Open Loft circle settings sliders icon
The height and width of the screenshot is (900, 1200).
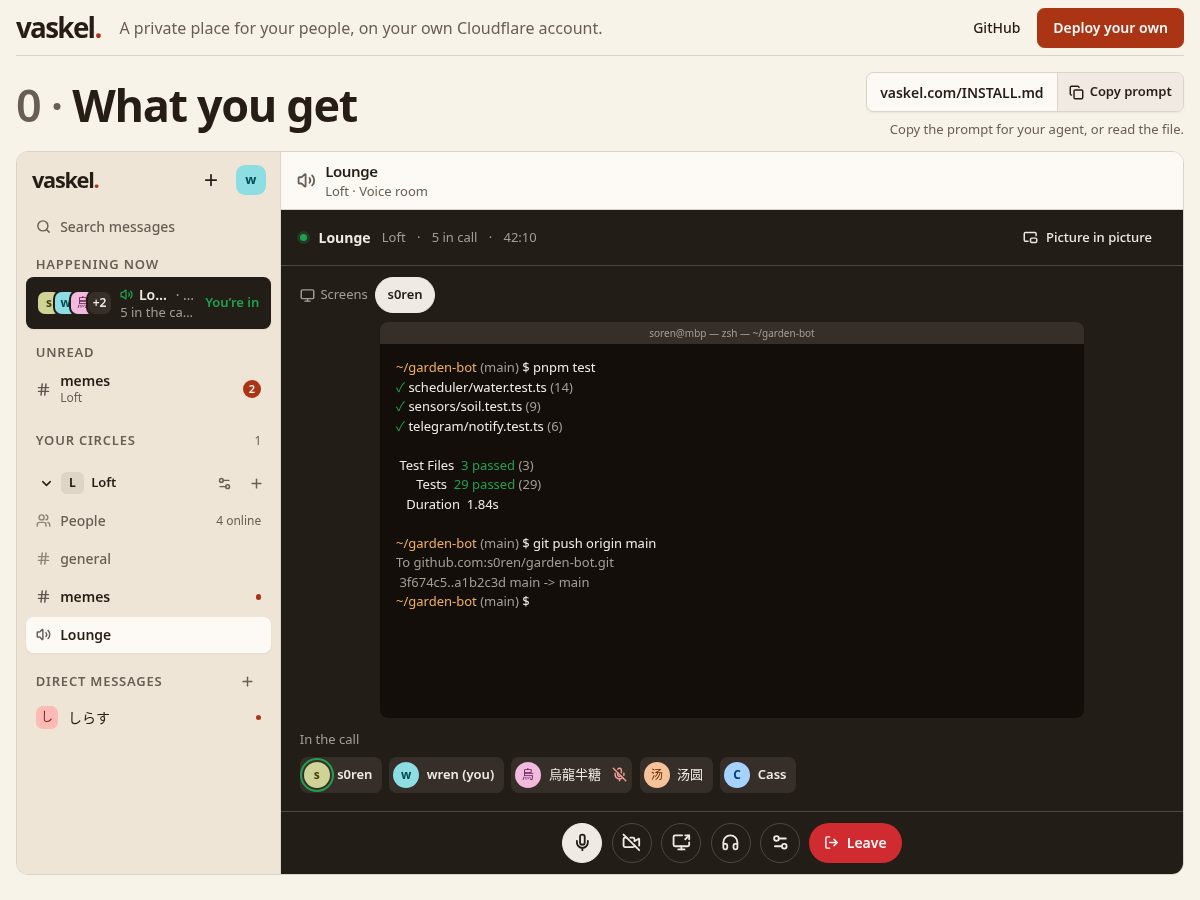[x=225, y=483]
